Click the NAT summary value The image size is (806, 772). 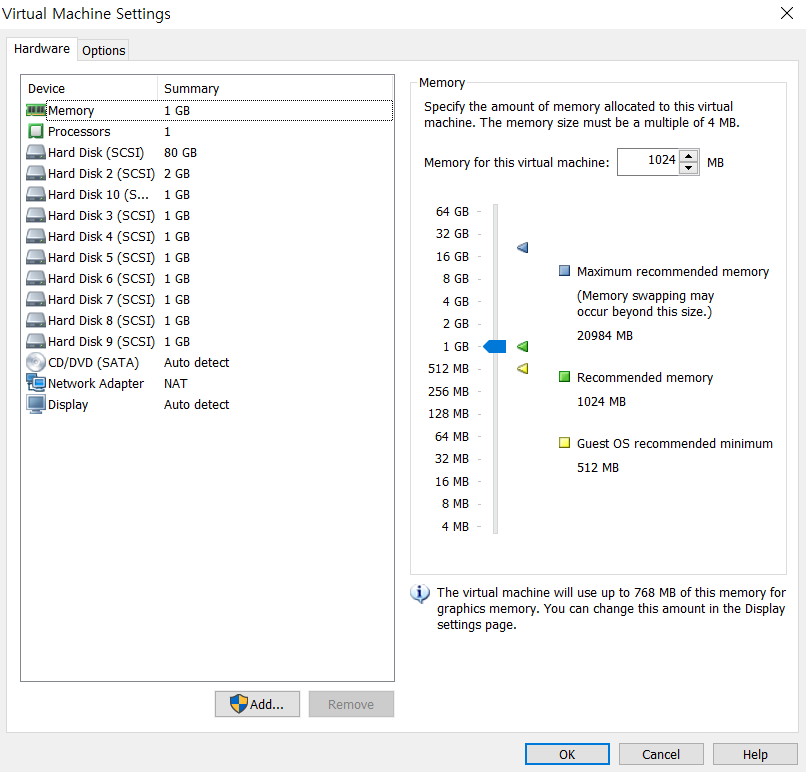coord(176,383)
